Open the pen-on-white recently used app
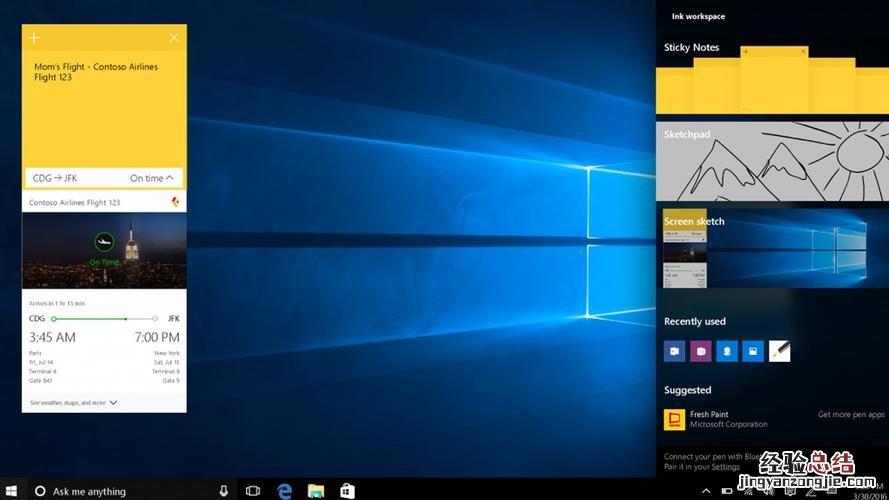Viewport: 889px width, 500px height. point(779,351)
